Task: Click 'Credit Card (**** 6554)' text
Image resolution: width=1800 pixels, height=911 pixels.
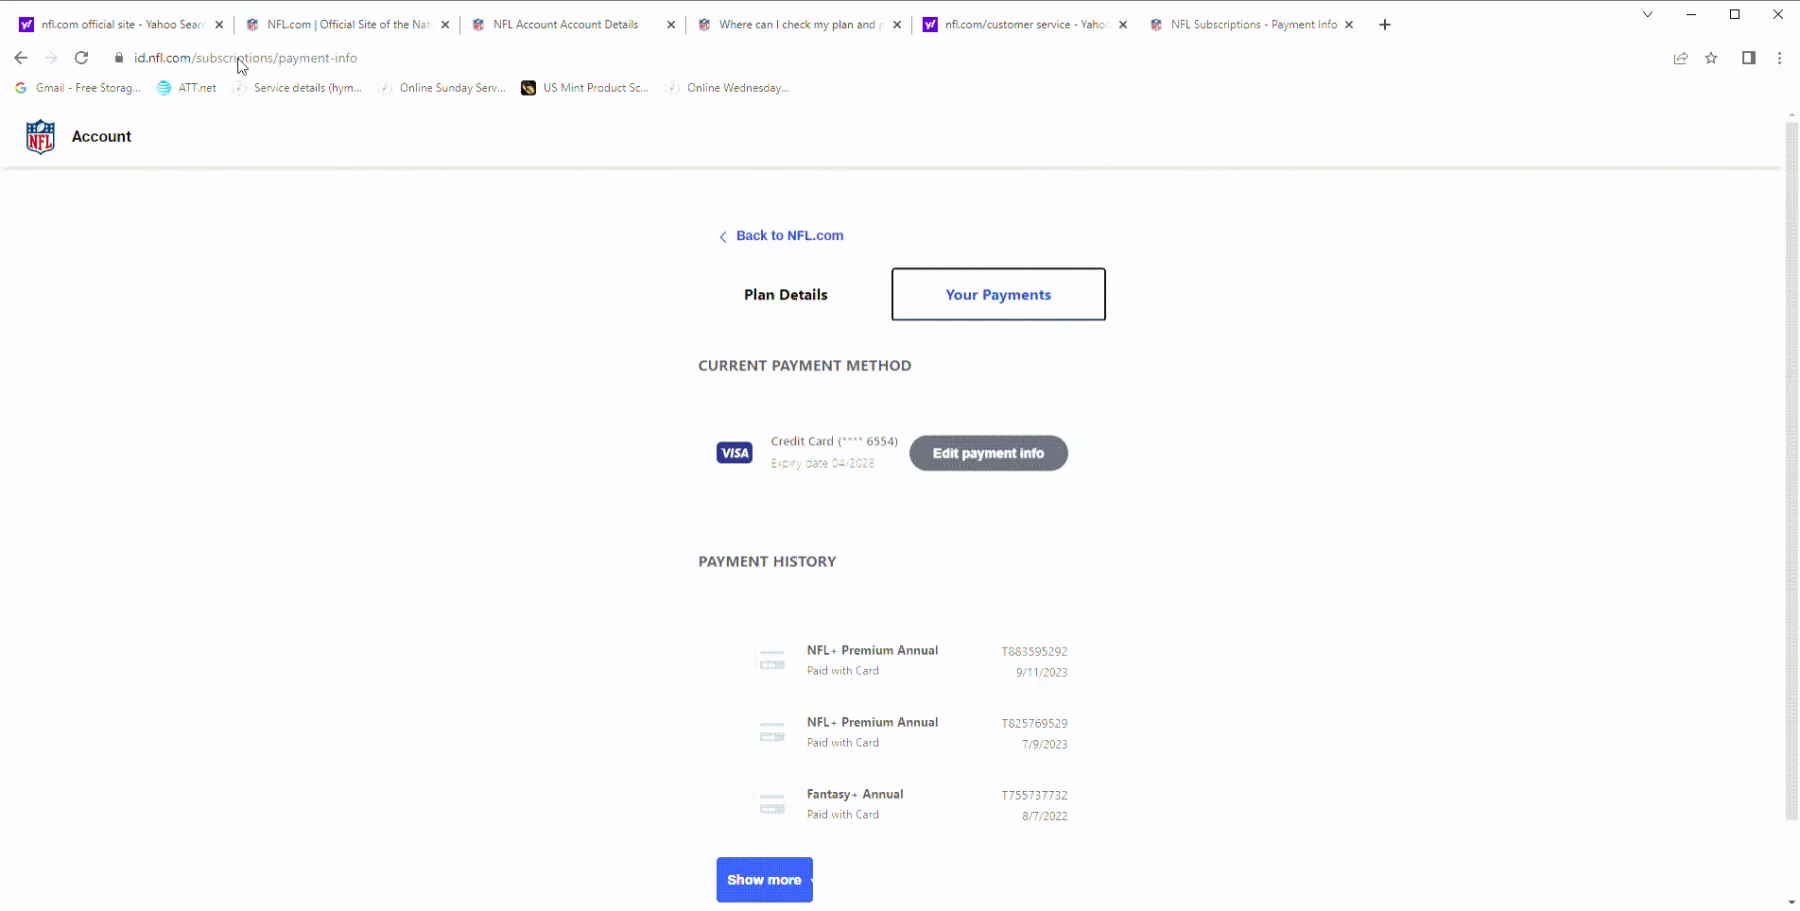Action: (x=834, y=441)
